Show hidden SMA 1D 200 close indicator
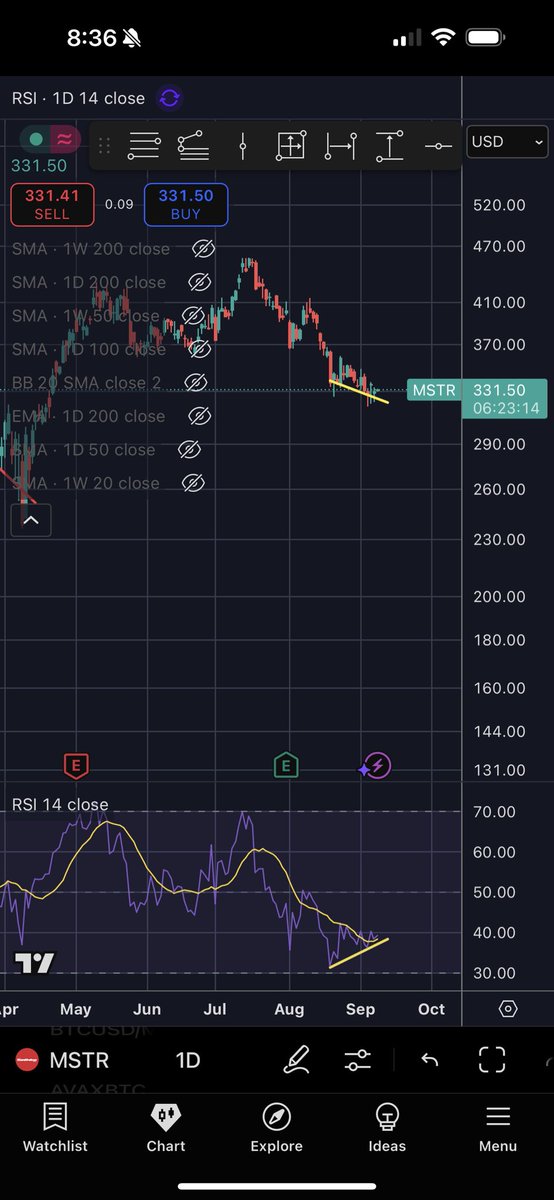 tap(199, 282)
